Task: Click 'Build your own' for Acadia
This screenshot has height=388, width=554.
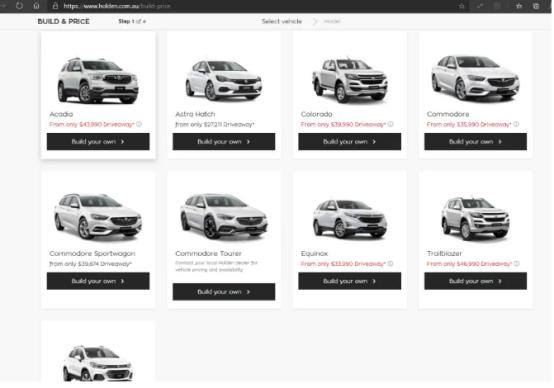Action: (x=98, y=142)
